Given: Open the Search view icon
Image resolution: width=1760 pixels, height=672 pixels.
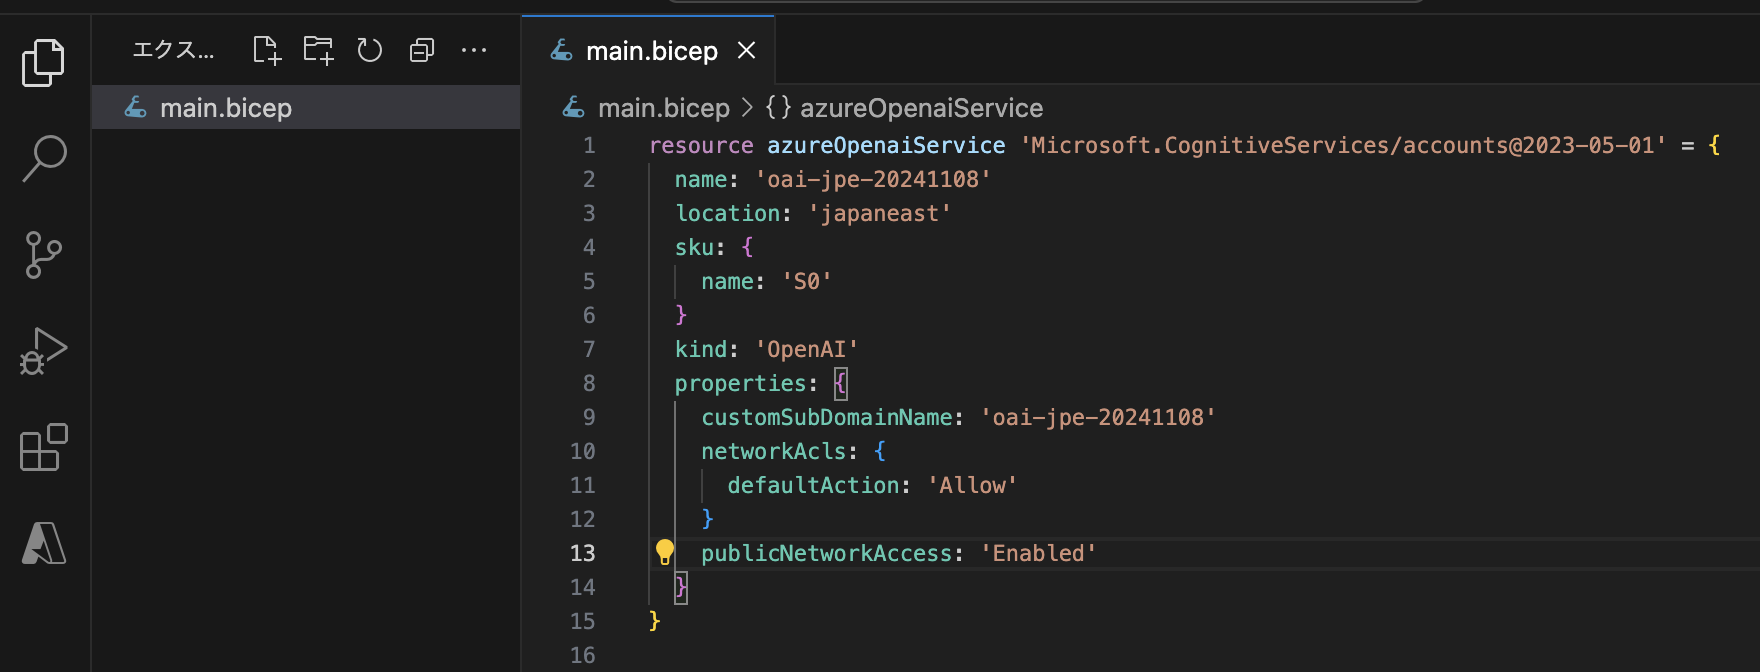Looking at the screenshot, I should coord(44,159).
